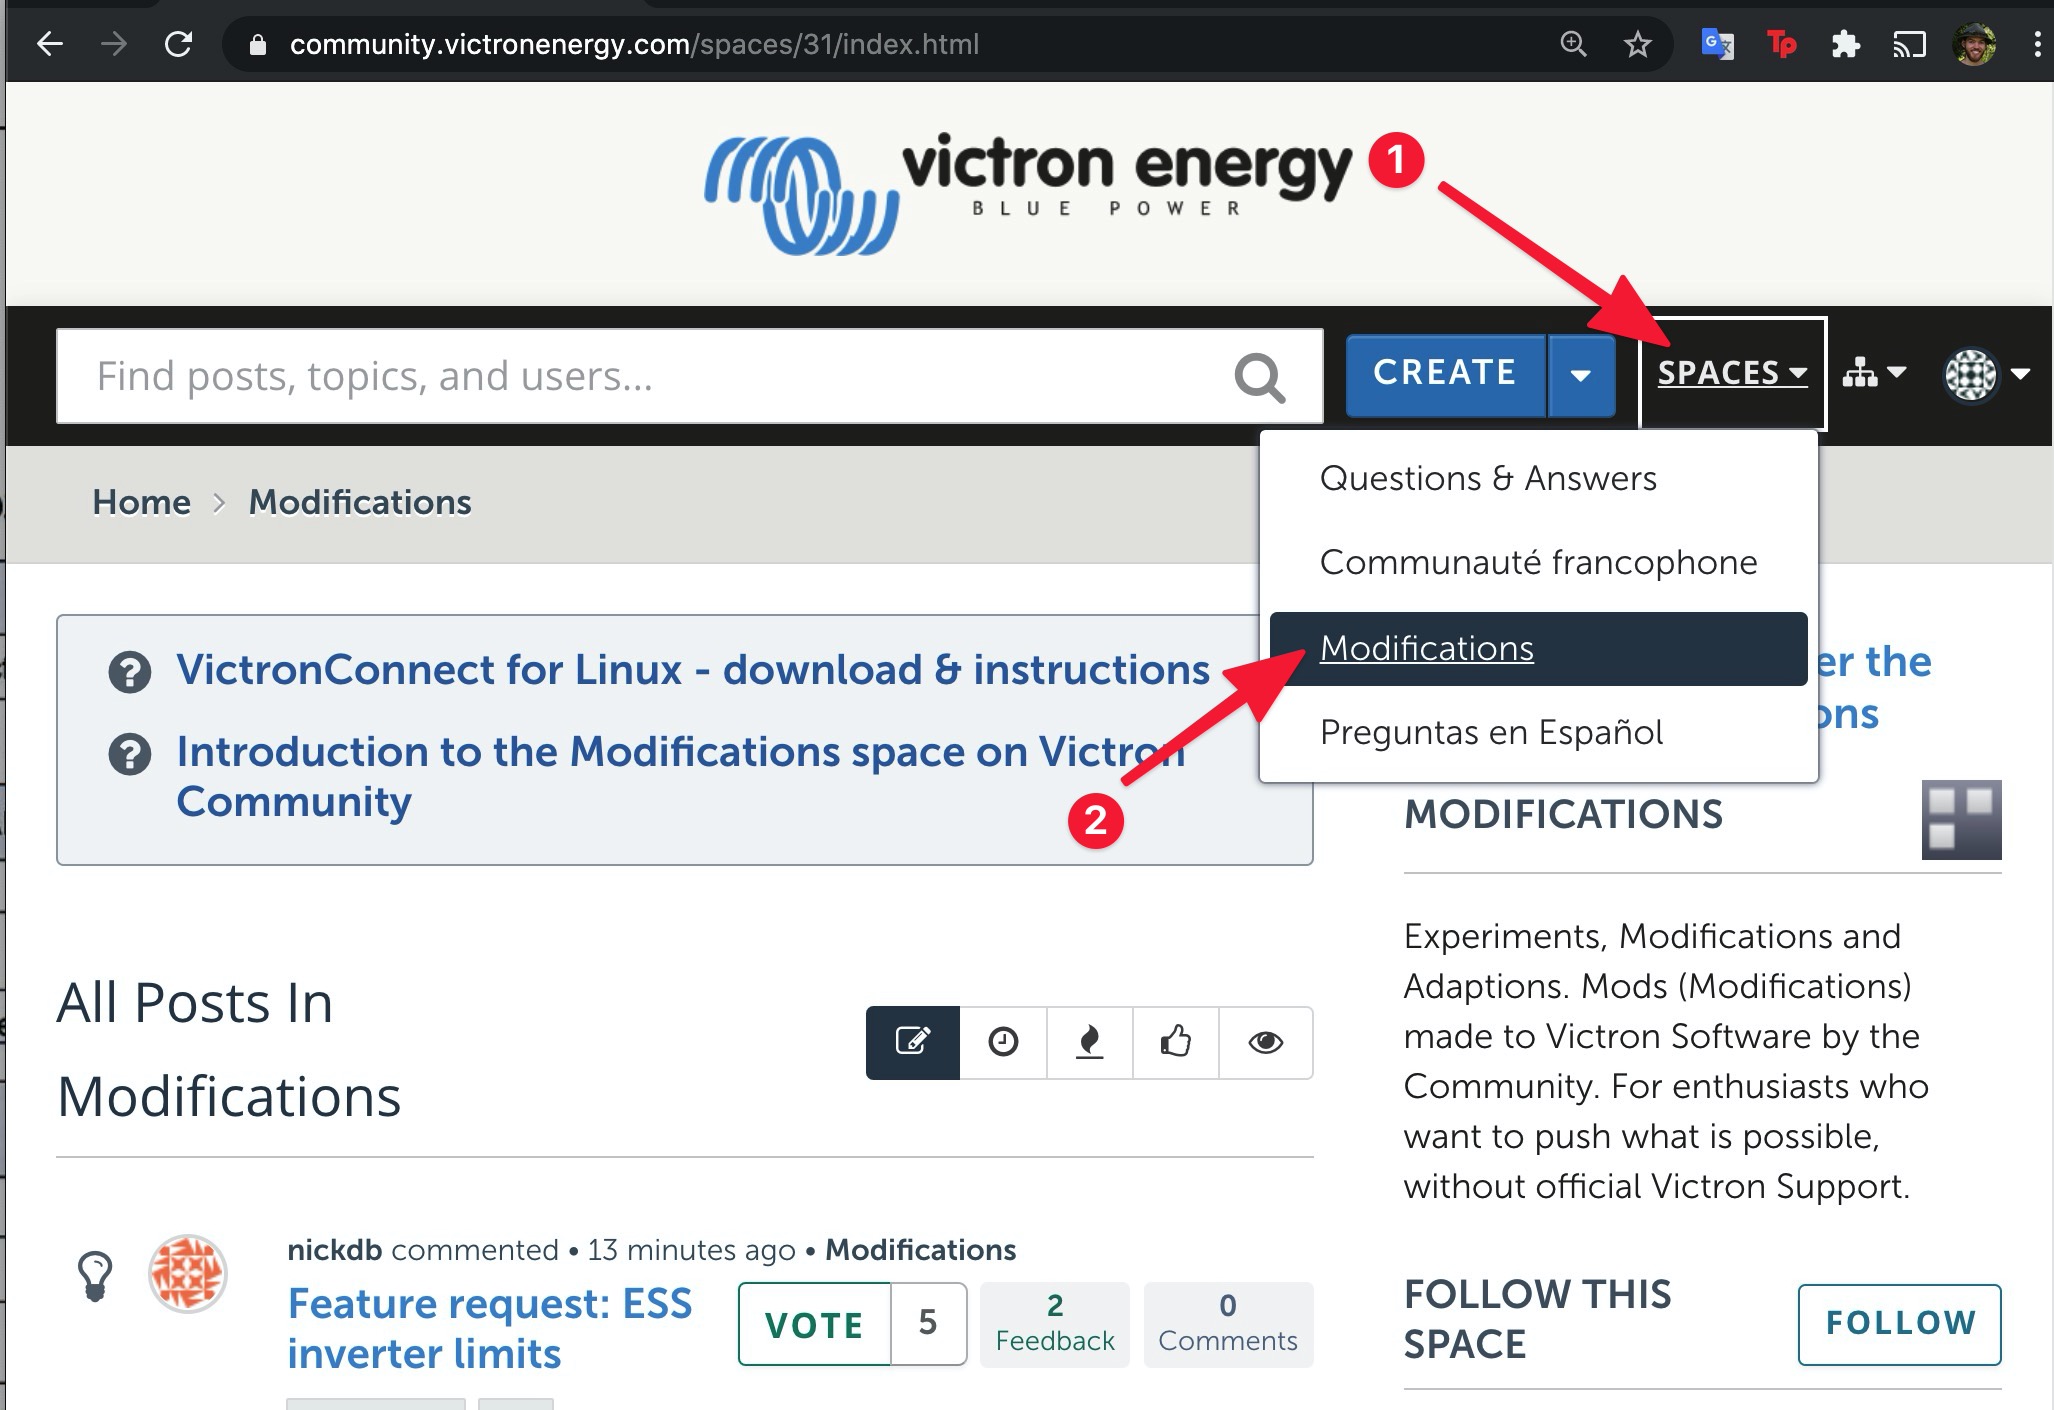The width and height of the screenshot is (2054, 1410).
Task: Click the idea lightbulb icon
Action: point(95,1276)
